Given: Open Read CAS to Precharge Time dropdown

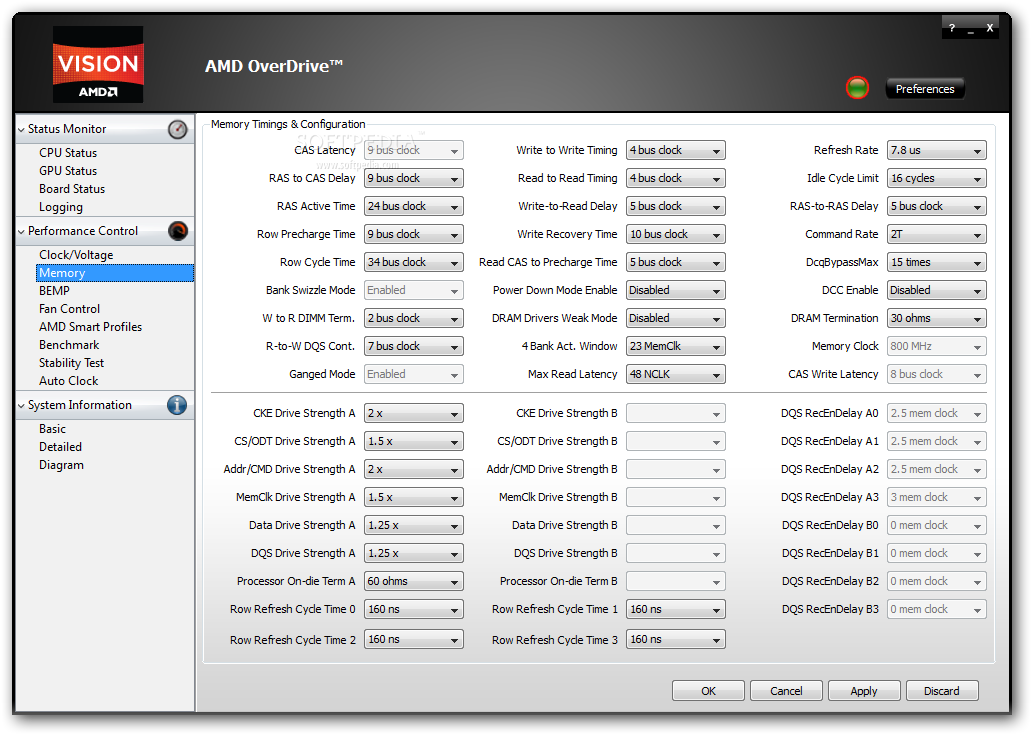Looking at the screenshot, I should coord(675,263).
